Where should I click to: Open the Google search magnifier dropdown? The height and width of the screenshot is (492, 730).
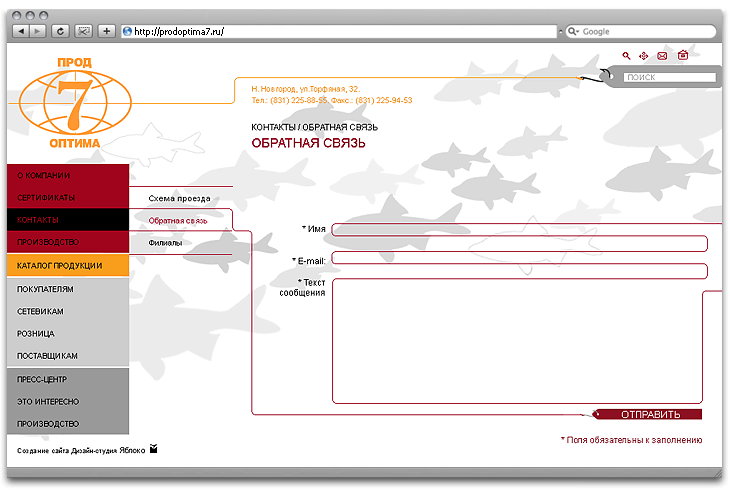pyautogui.click(x=573, y=31)
